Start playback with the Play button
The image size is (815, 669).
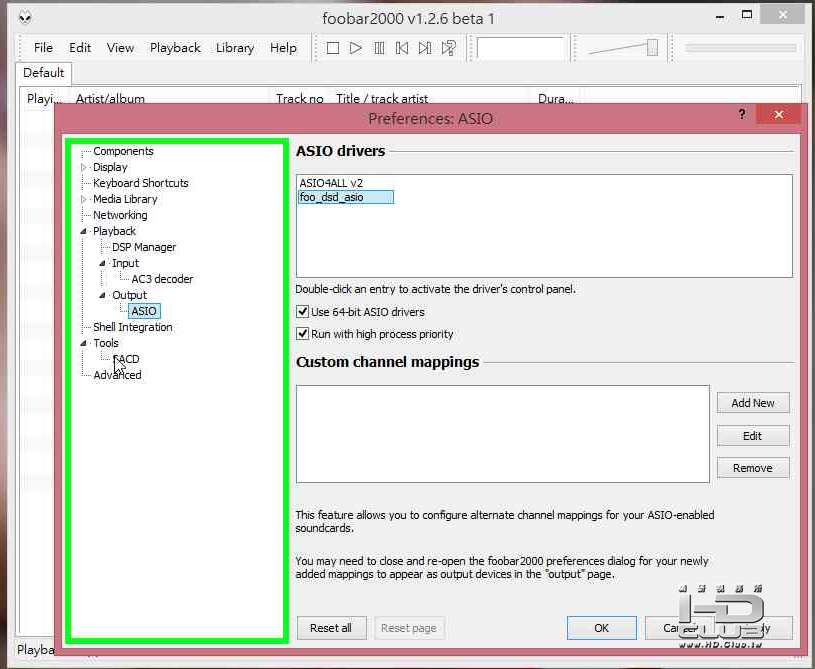pos(356,48)
